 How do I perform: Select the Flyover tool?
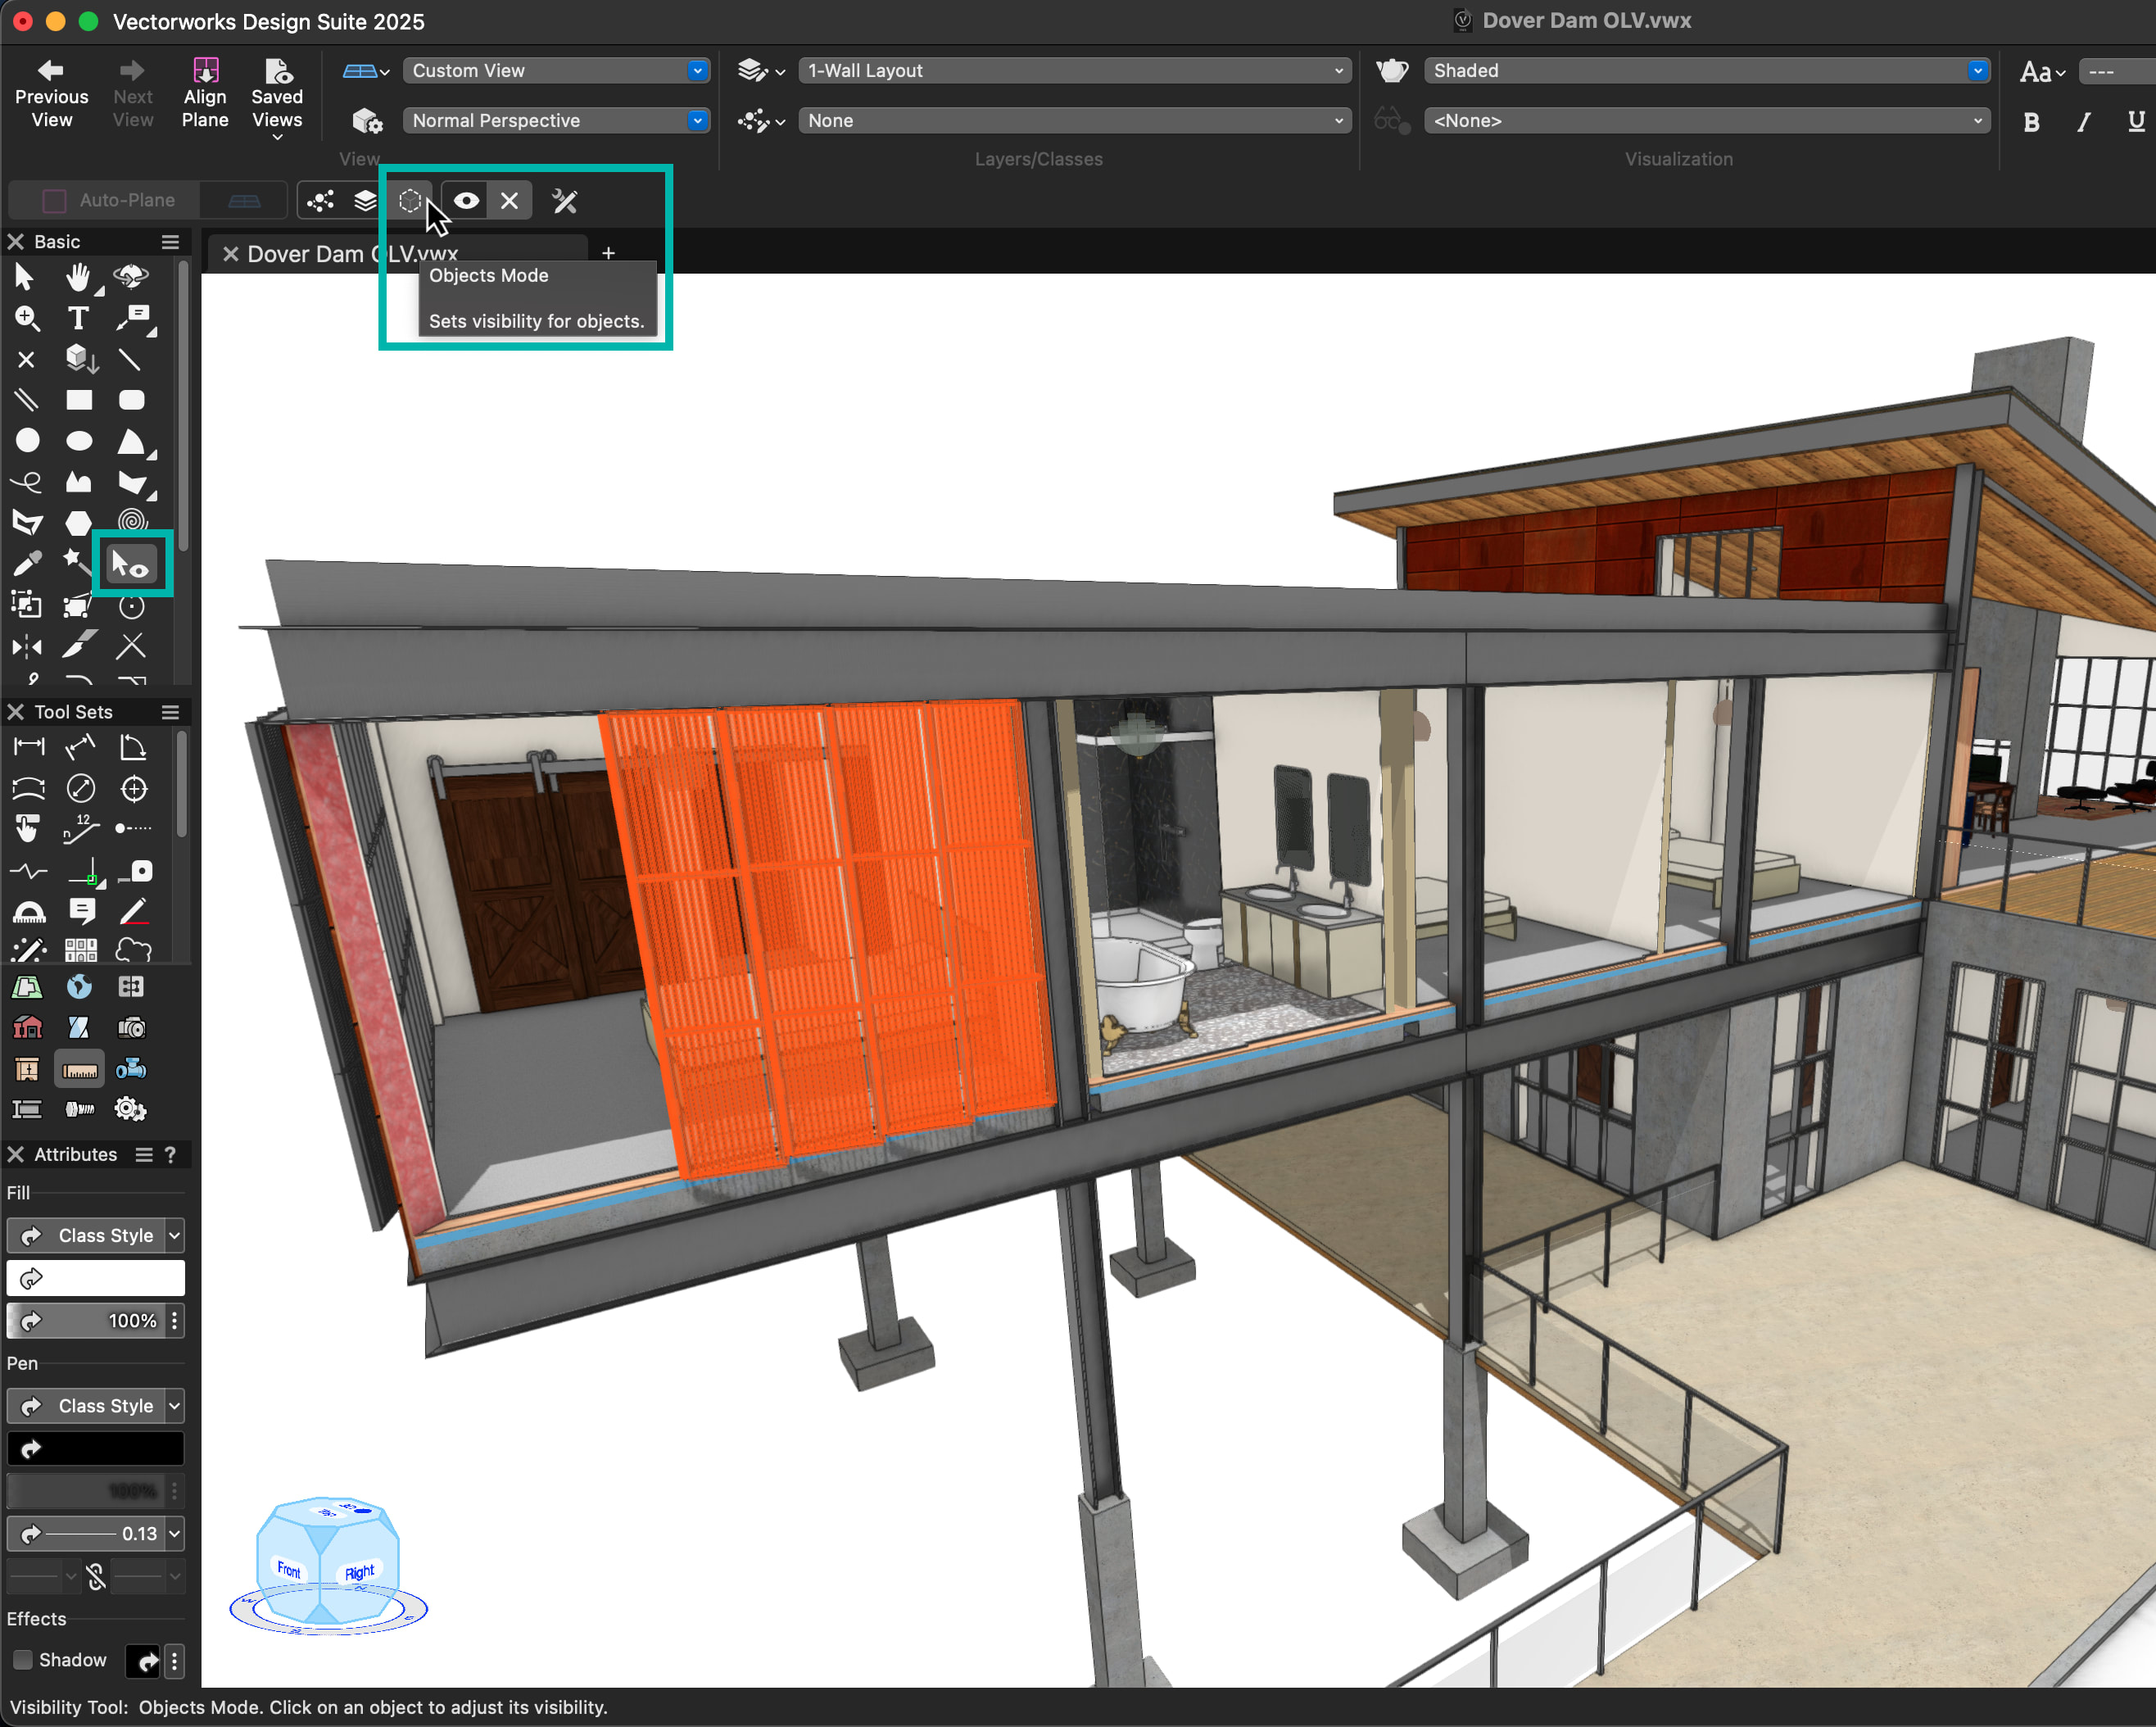coord(131,277)
